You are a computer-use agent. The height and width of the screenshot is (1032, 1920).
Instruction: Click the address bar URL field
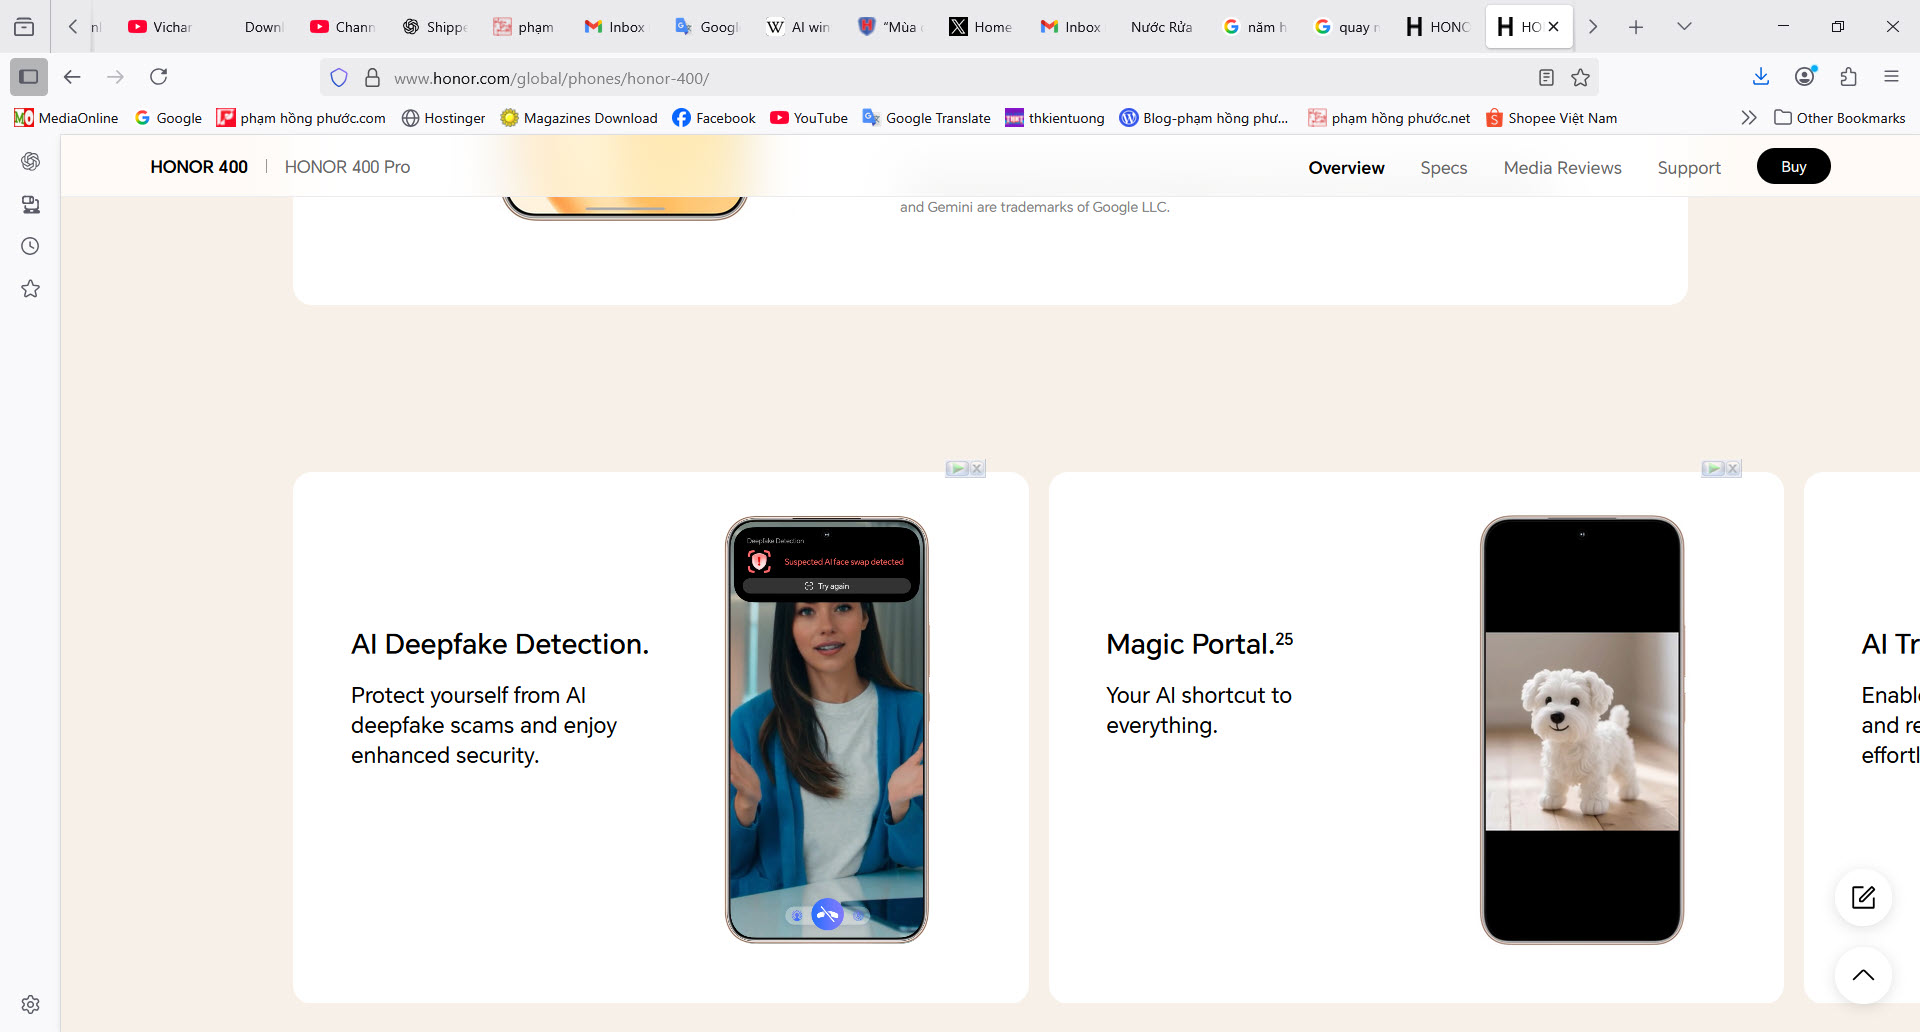pyautogui.click(x=900, y=78)
